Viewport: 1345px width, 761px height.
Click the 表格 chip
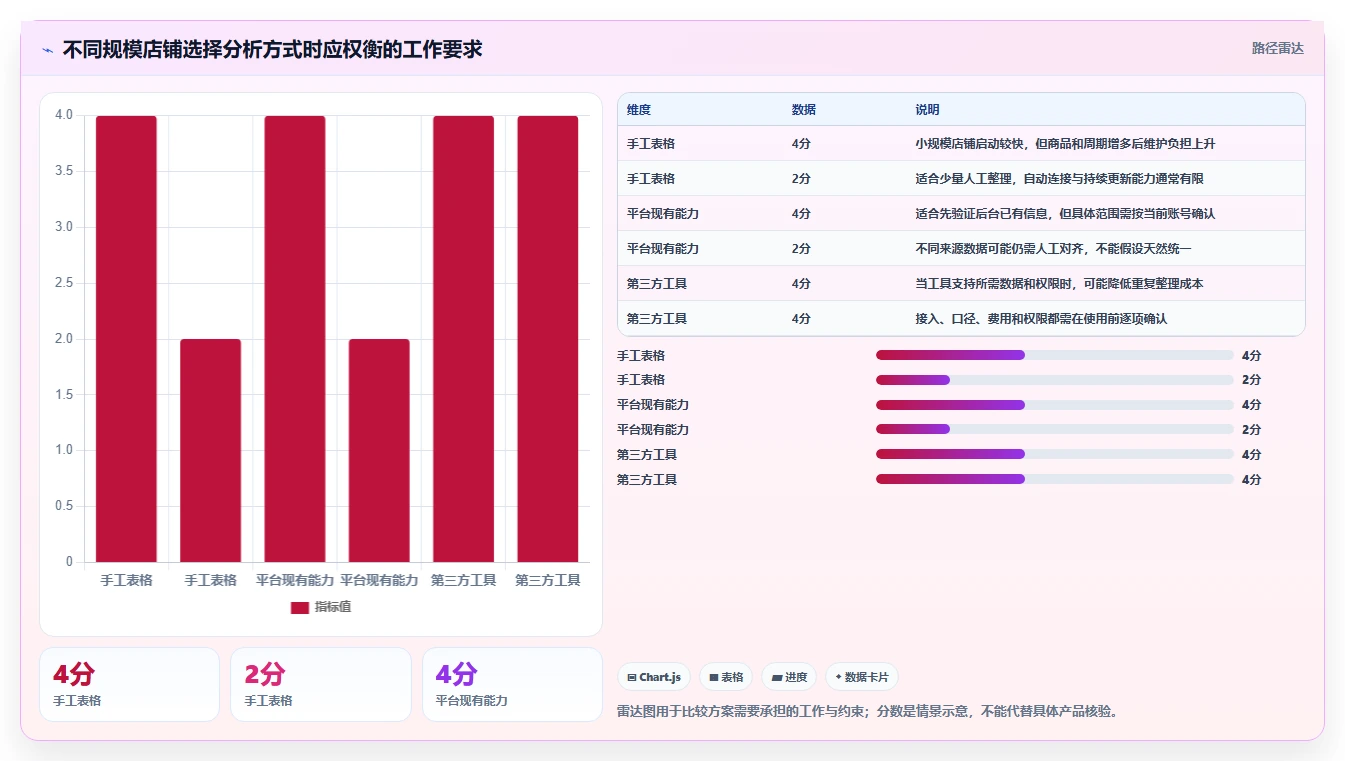point(726,677)
